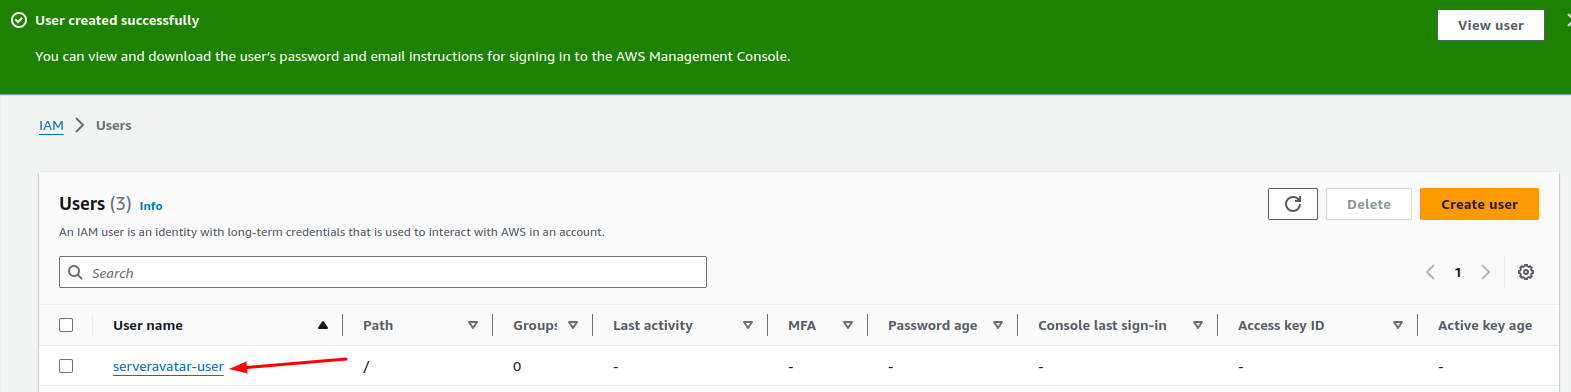The height and width of the screenshot is (392, 1571).
Task: Go to previous page arrow
Action: click(x=1430, y=272)
